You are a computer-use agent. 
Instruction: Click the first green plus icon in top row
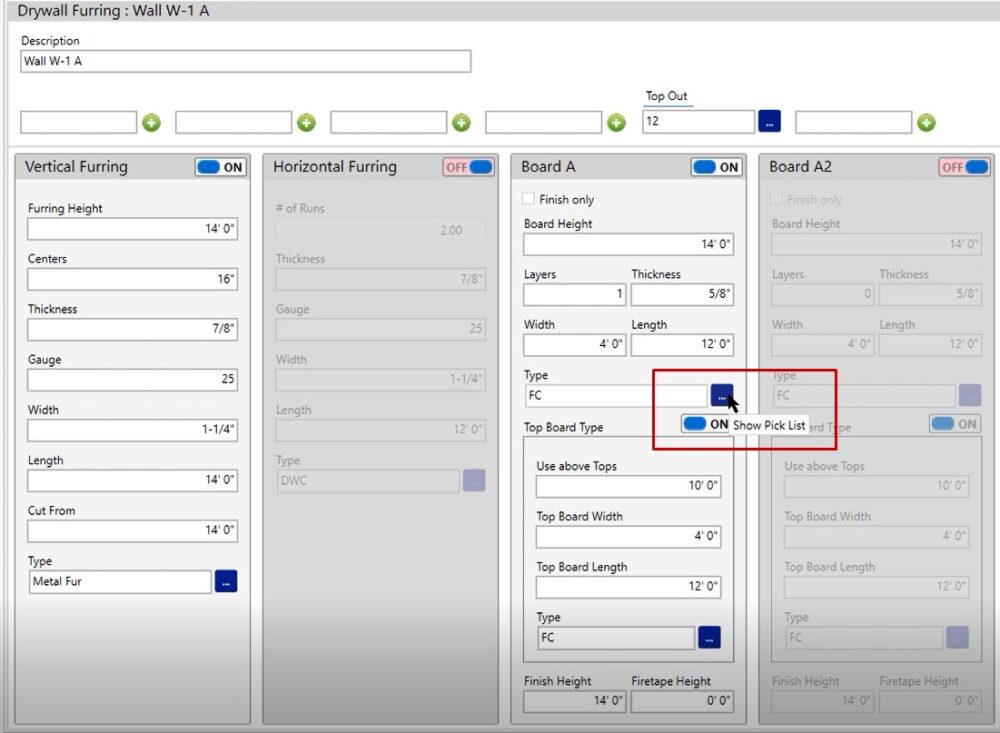point(151,123)
